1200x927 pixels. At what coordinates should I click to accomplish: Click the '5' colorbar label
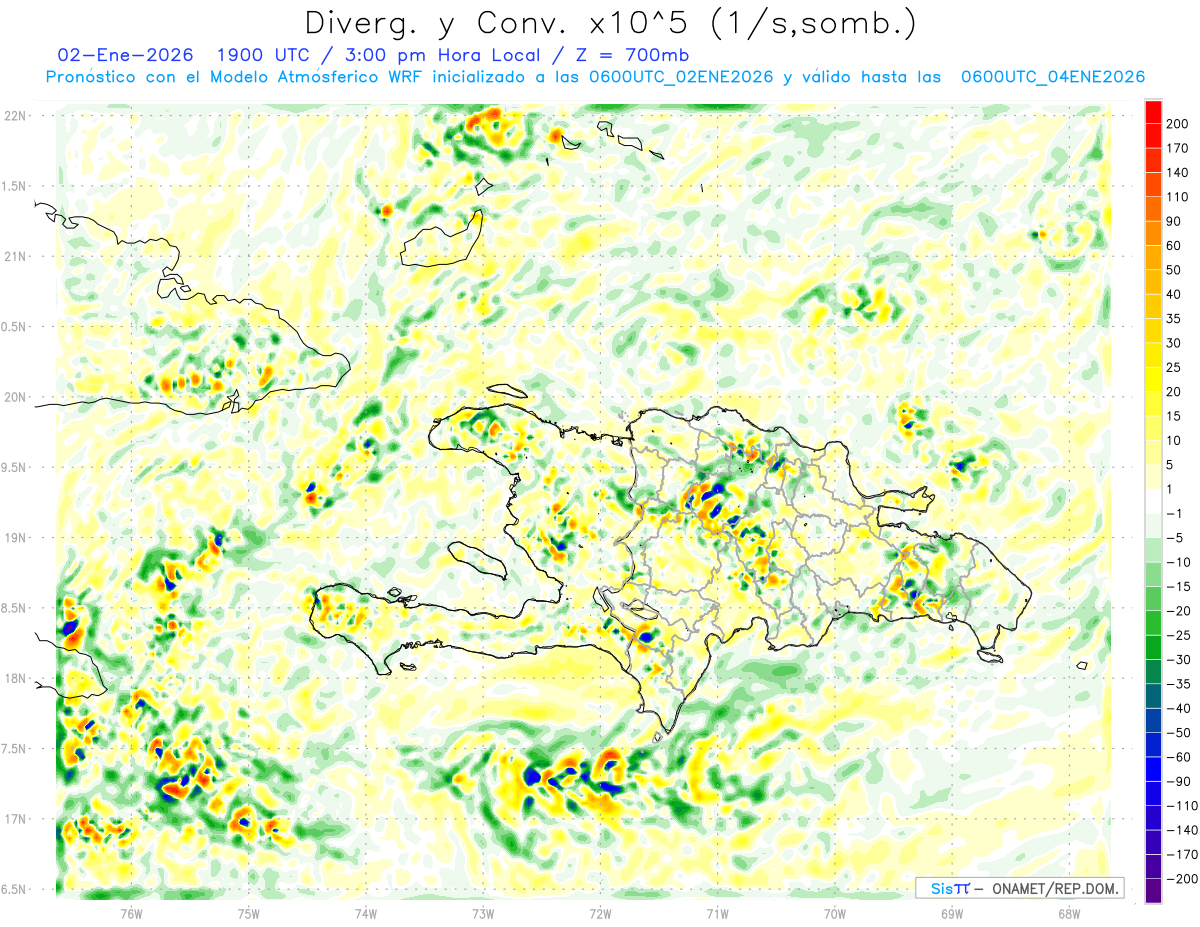point(1170,465)
